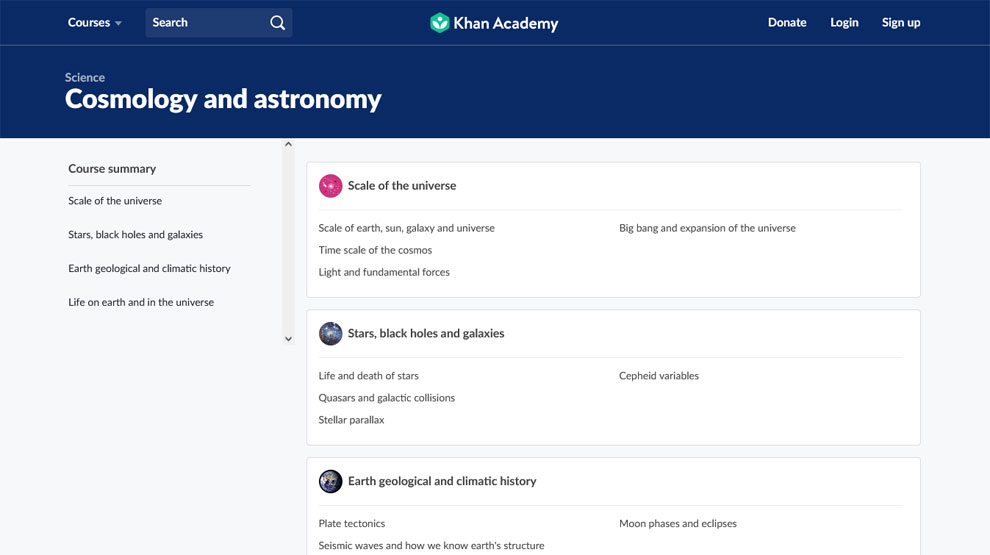The height and width of the screenshot is (555, 990).
Task: Open Moon phases and eclipses lesson
Action: [678, 524]
